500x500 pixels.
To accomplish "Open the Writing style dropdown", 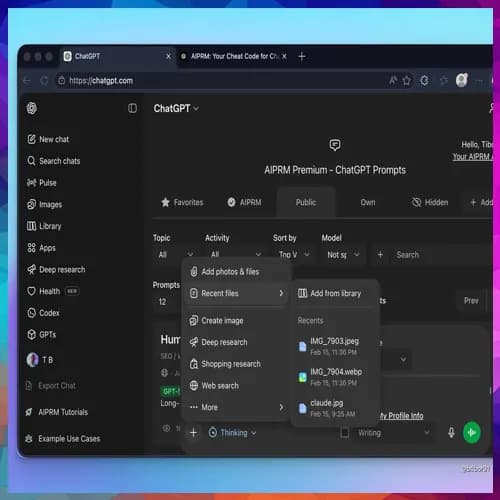I will tap(393, 433).
